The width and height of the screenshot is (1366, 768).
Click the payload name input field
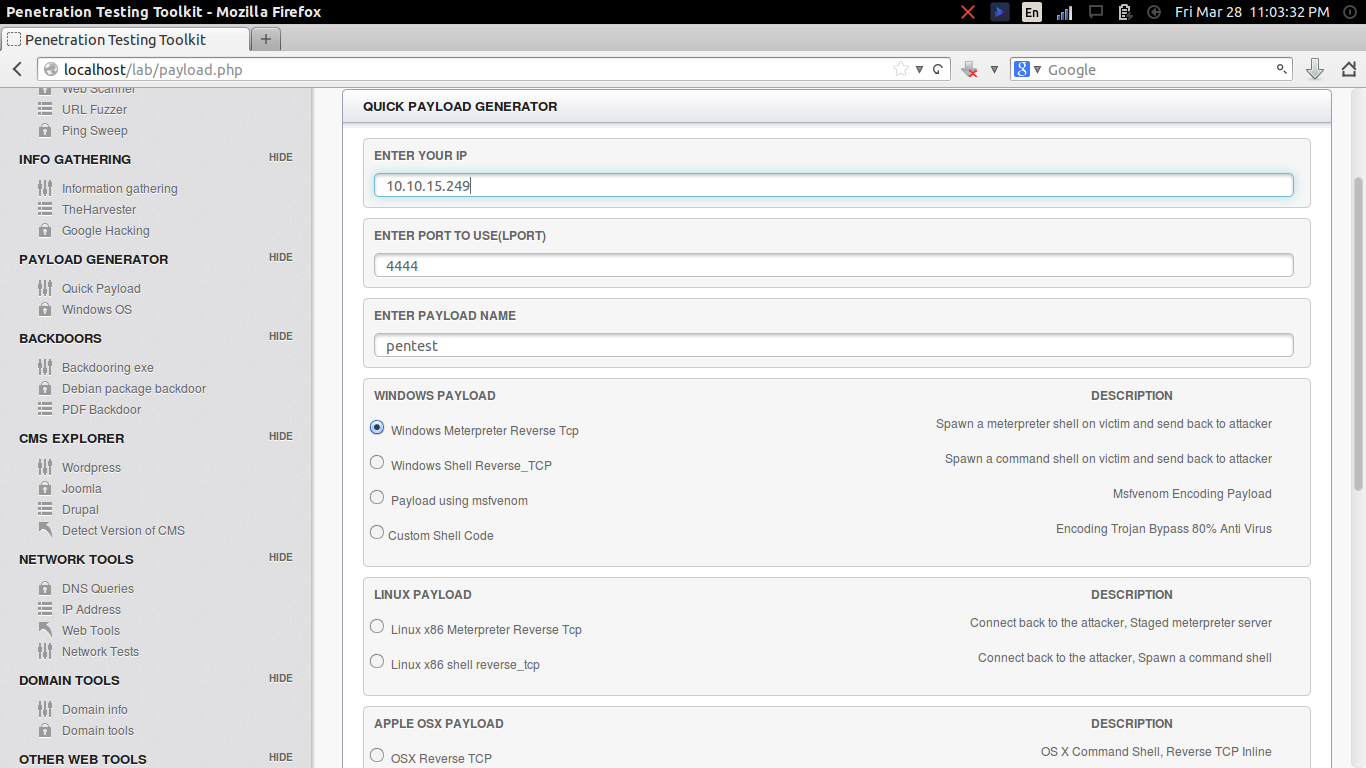tap(833, 345)
